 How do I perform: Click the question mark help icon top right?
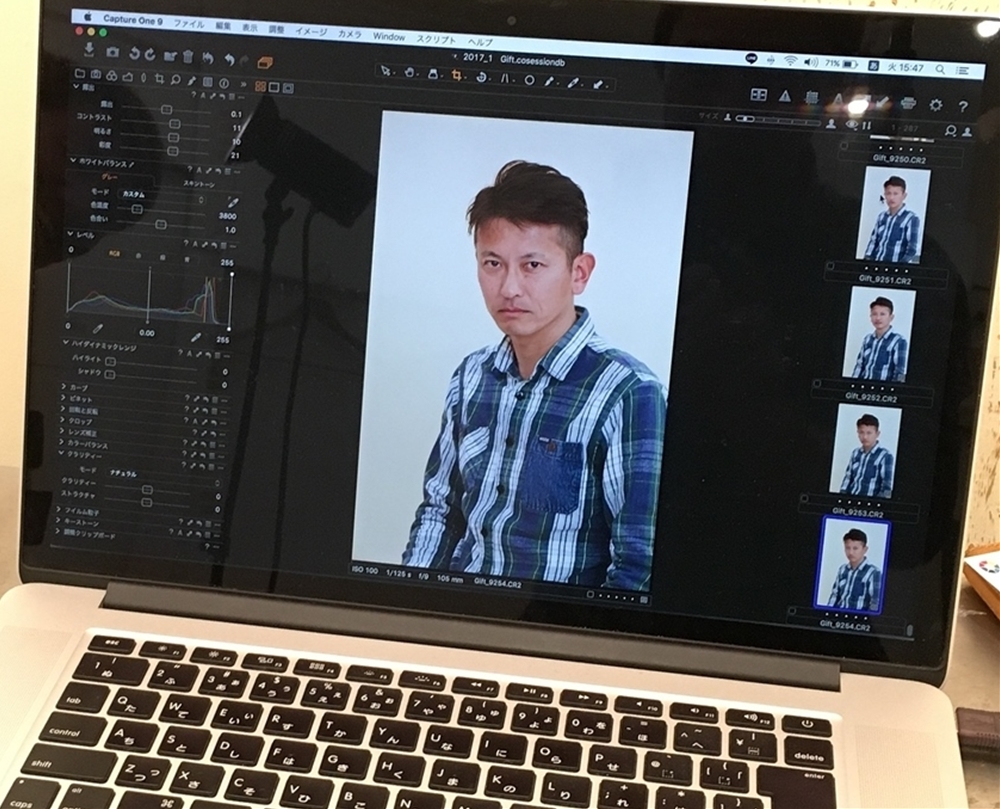tap(964, 106)
